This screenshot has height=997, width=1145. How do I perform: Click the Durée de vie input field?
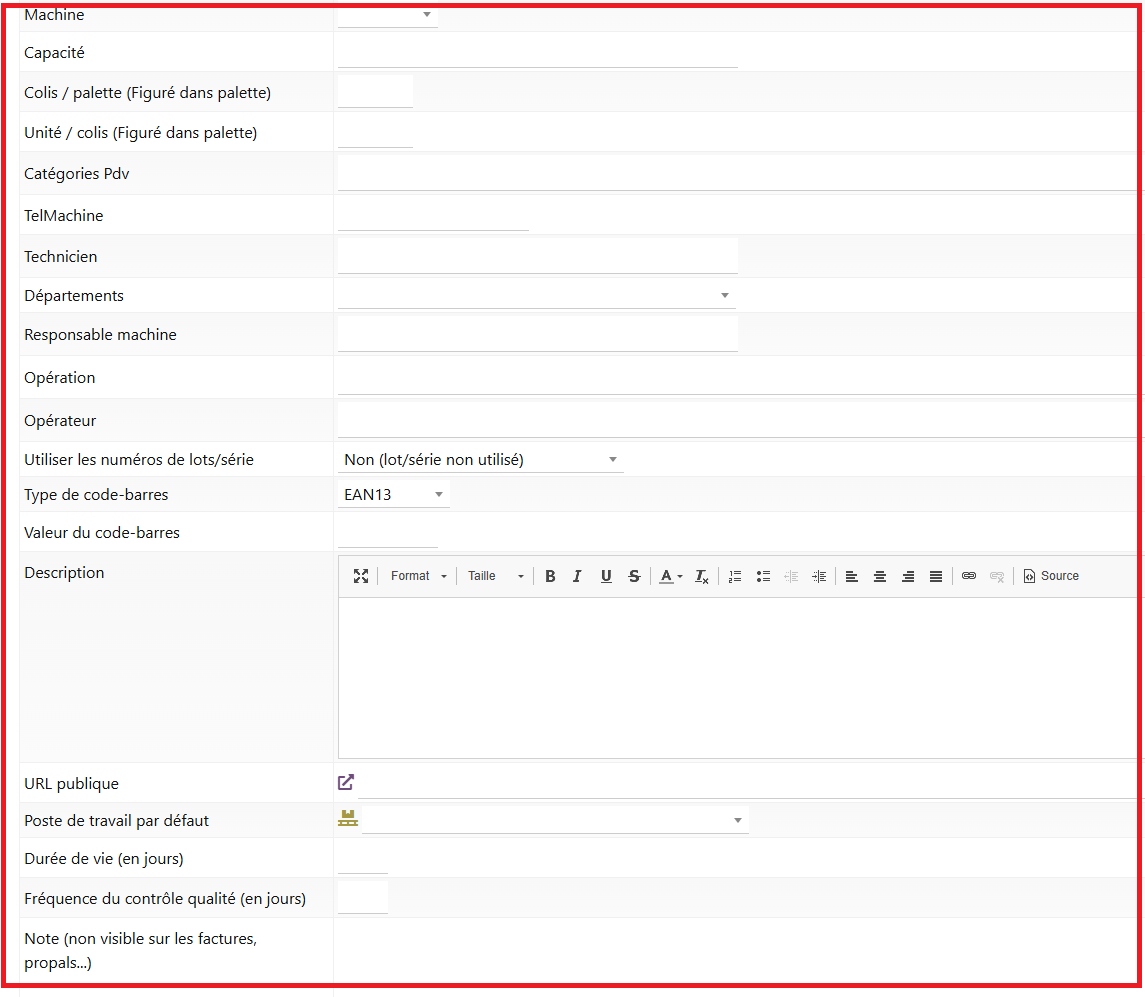(363, 858)
